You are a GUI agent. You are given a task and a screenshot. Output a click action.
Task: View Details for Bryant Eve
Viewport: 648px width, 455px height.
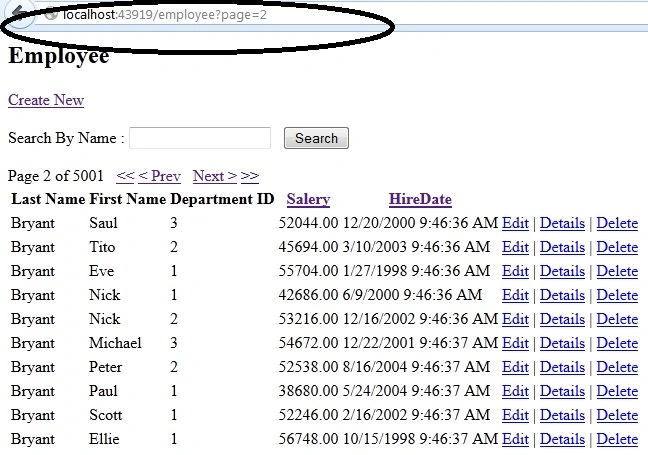[562, 271]
